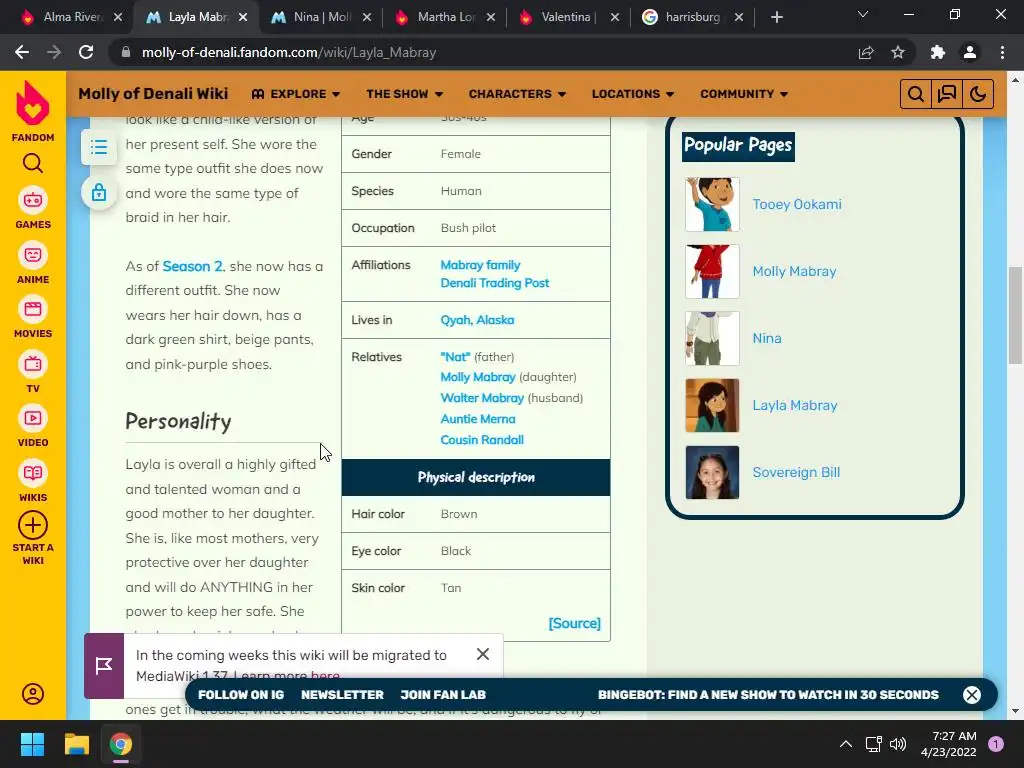1024x768 pixels.
Task: Click the address bar URL field
Action: (x=483, y=52)
